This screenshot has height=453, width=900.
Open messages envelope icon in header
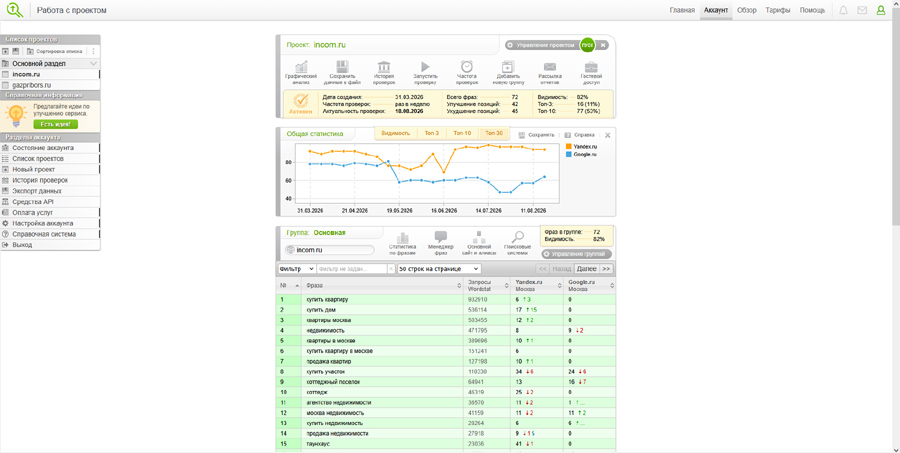(862, 10)
